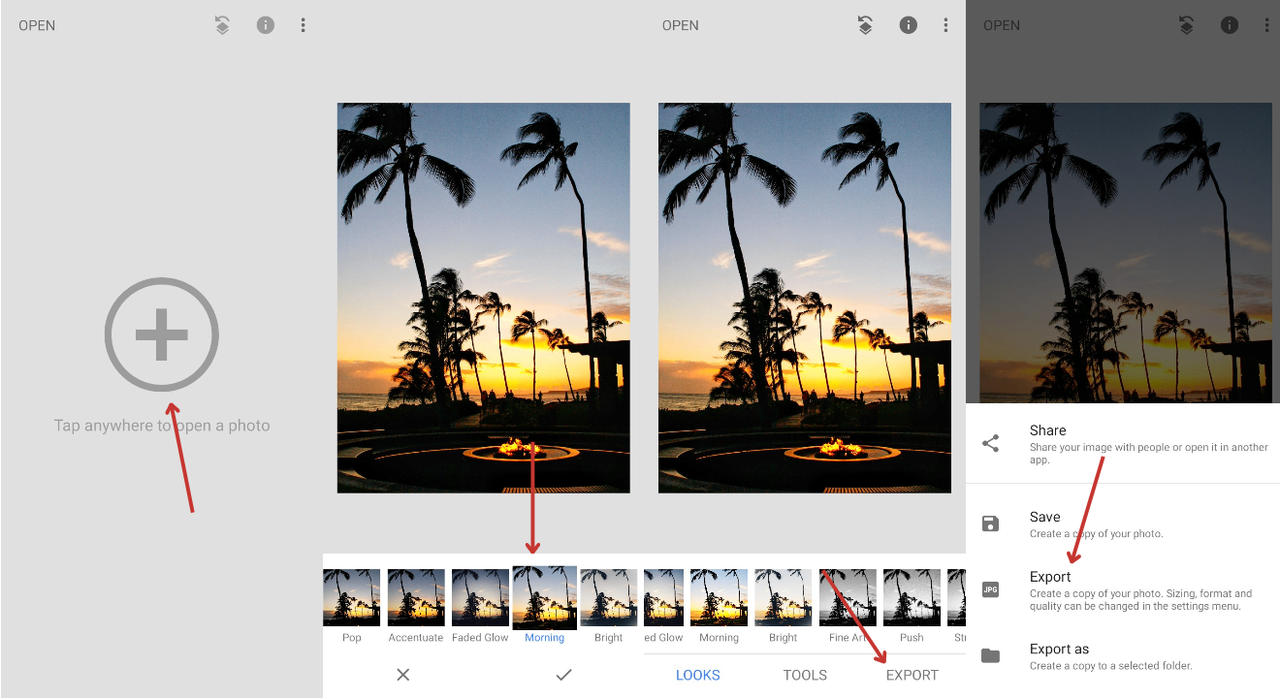The image size is (1280, 698).
Task: Click the Share icon in the export sheet
Action: (x=990, y=444)
